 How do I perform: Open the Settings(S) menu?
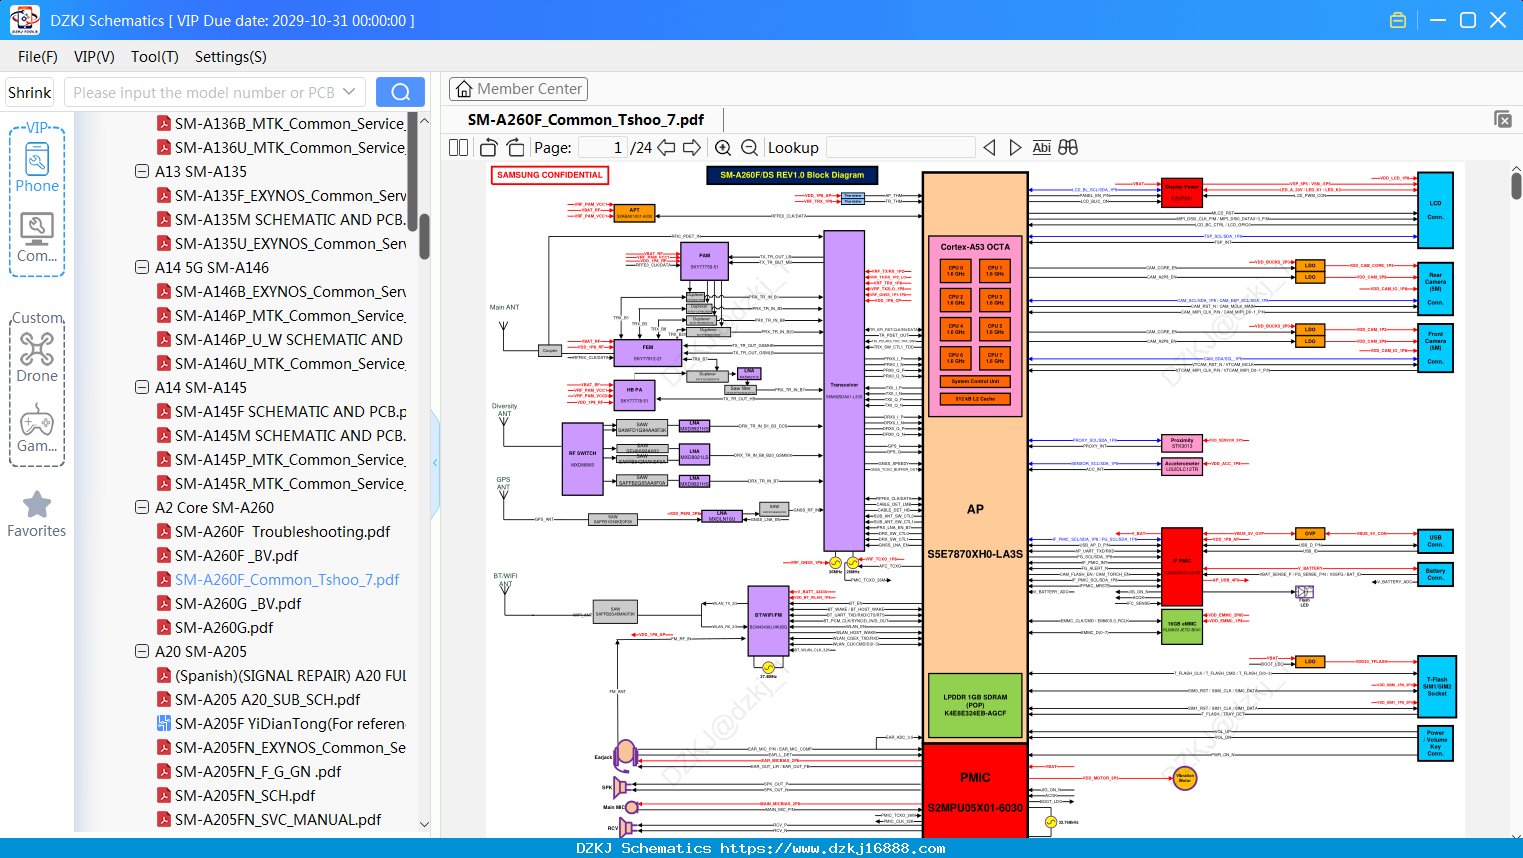[231, 57]
